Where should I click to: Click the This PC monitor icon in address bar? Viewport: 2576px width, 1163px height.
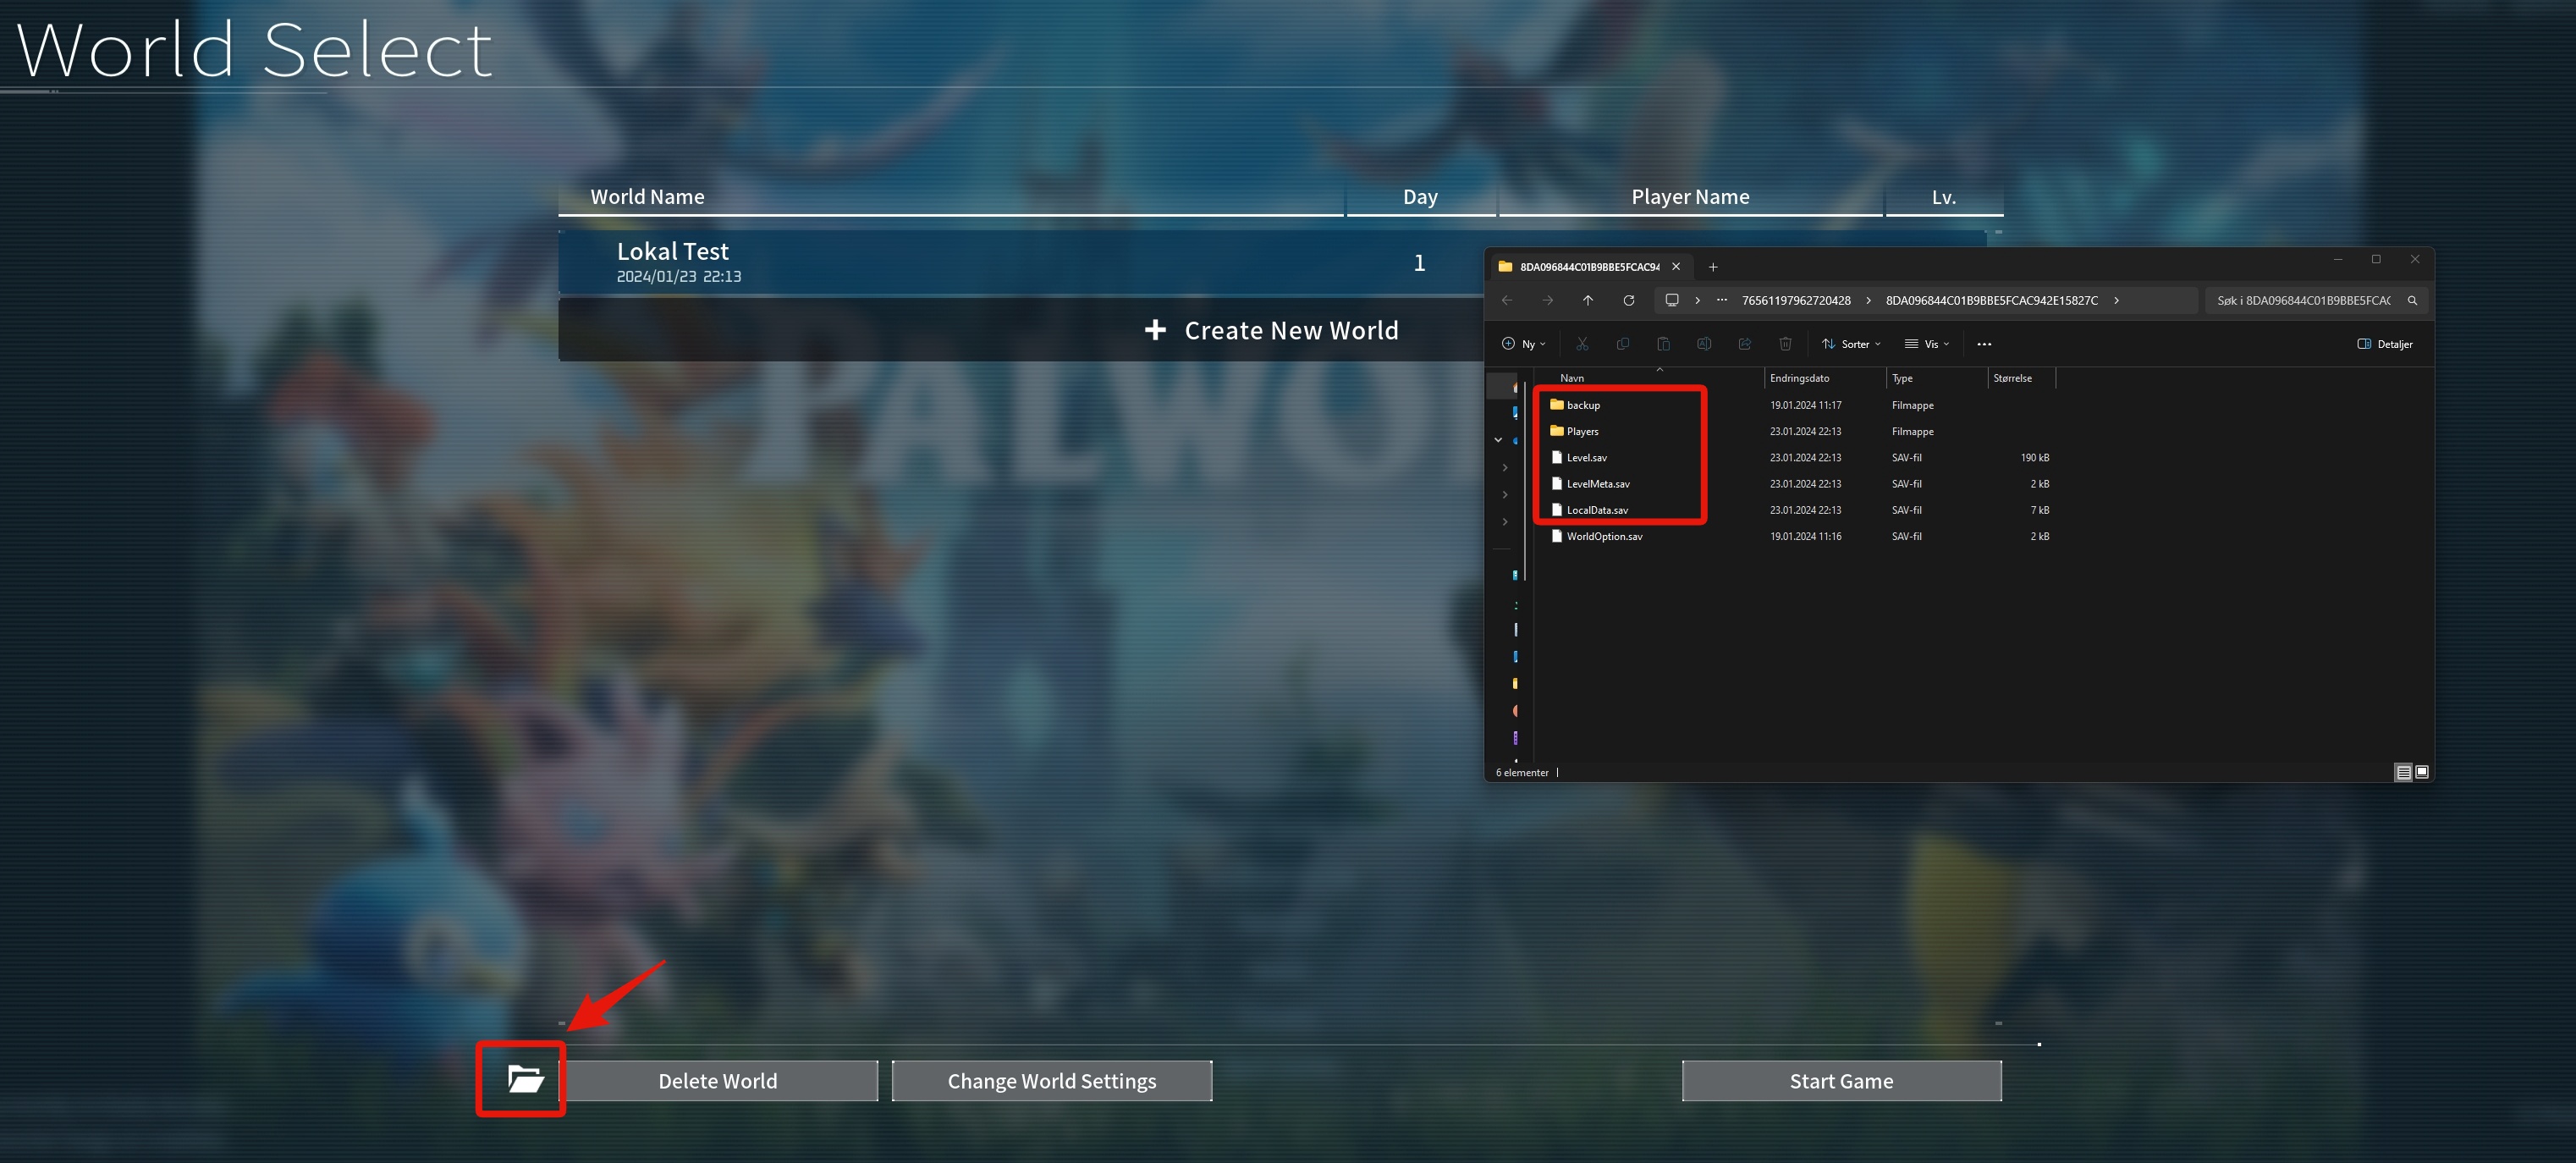(1672, 300)
